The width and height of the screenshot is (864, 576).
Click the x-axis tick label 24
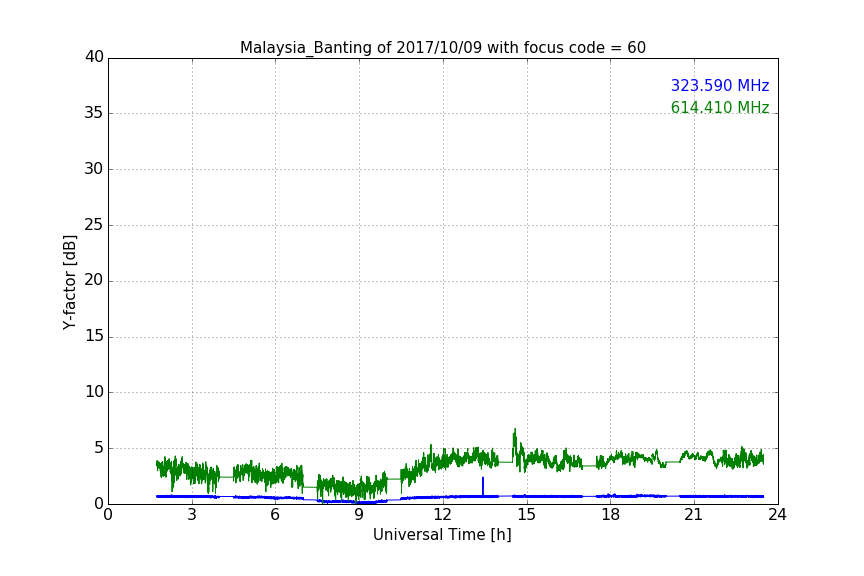tap(777, 515)
